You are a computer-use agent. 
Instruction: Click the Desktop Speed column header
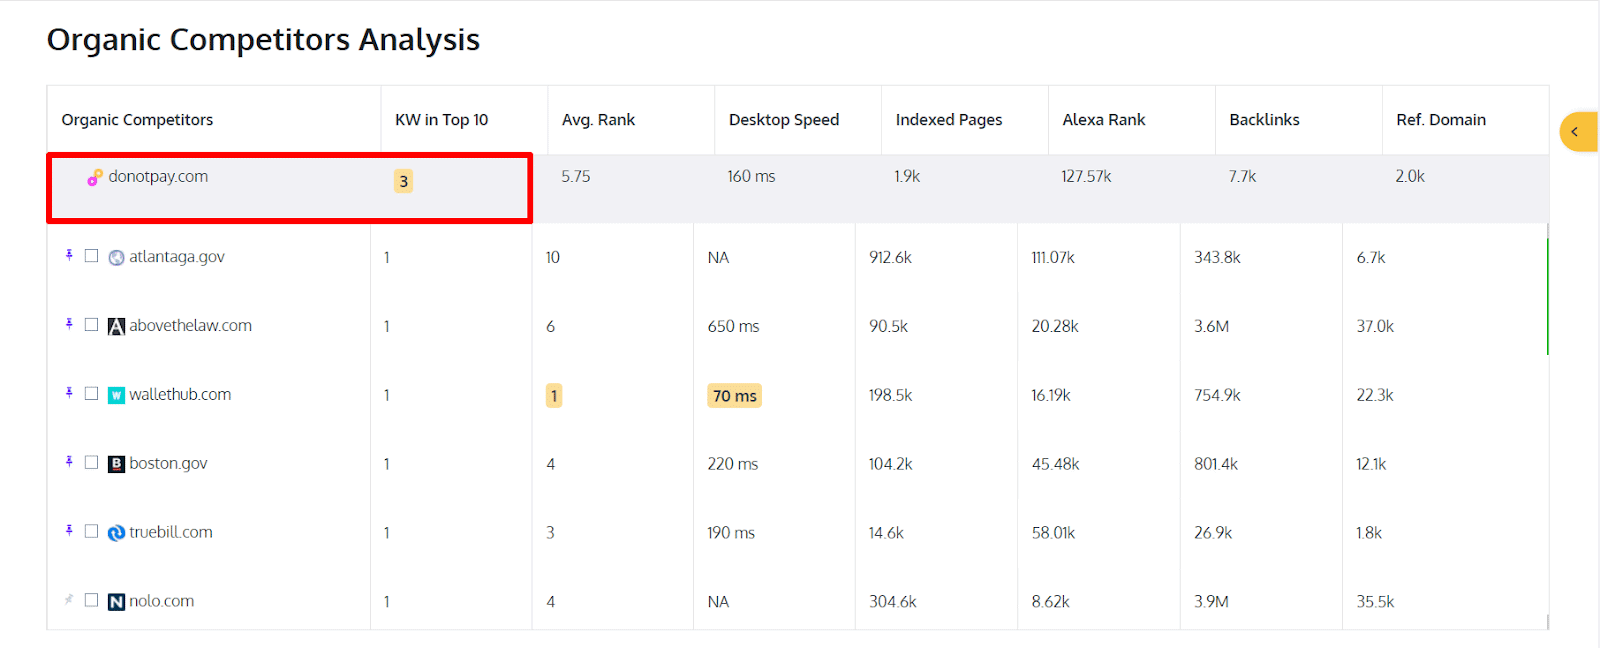783,120
